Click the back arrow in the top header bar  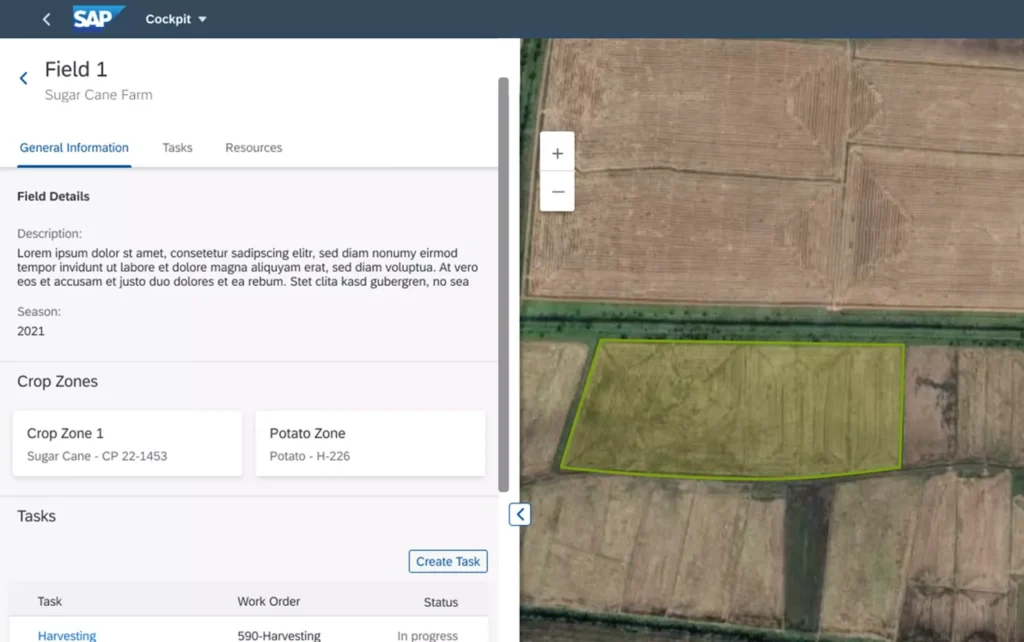[x=46, y=19]
